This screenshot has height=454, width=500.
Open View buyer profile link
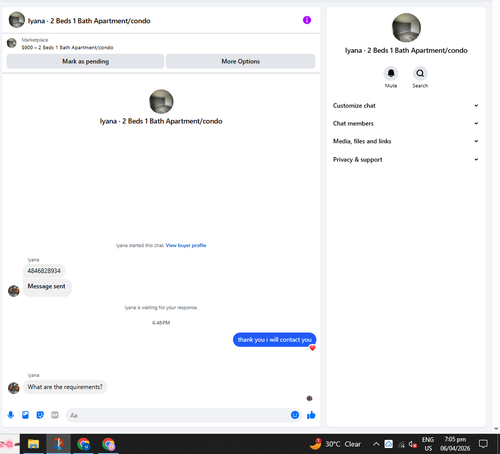click(x=186, y=245)
